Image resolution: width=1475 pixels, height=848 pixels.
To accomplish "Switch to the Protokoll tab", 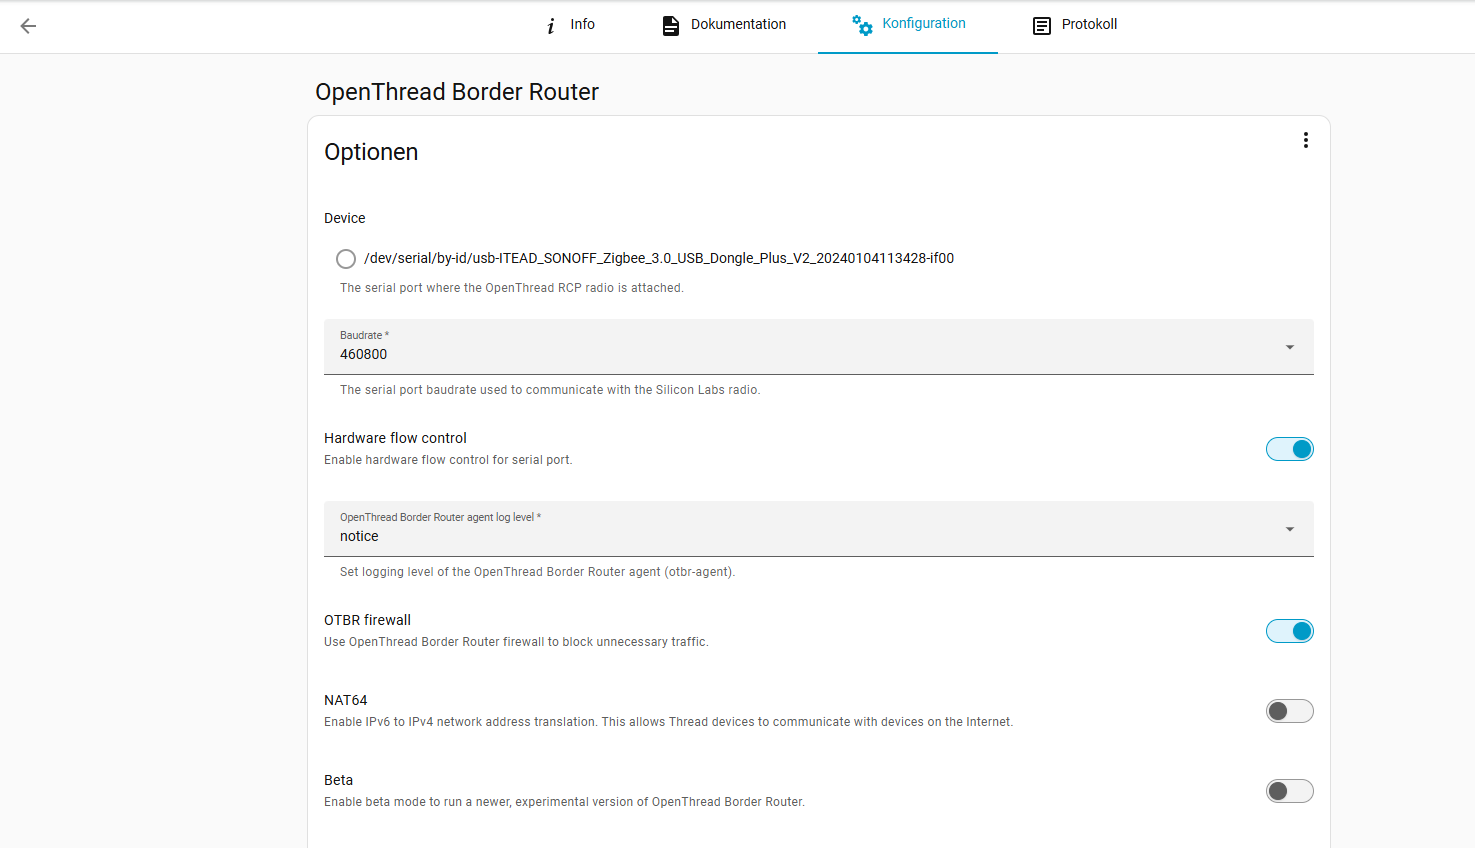I will click(x=1075, y=26).
